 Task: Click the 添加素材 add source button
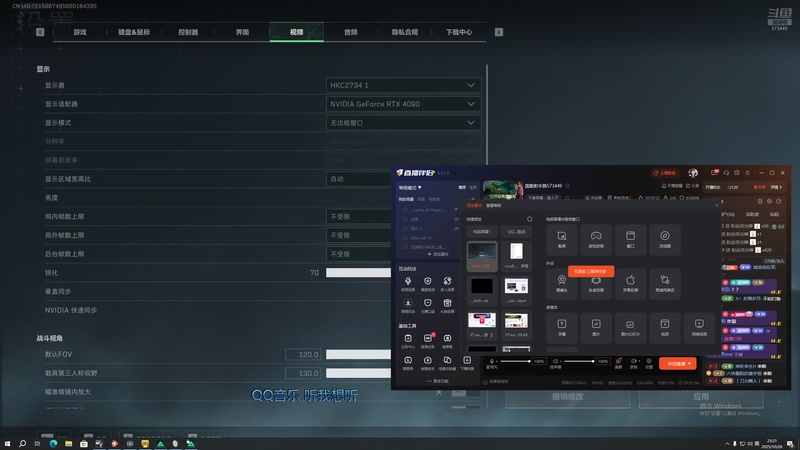click(x=438, y=254)
